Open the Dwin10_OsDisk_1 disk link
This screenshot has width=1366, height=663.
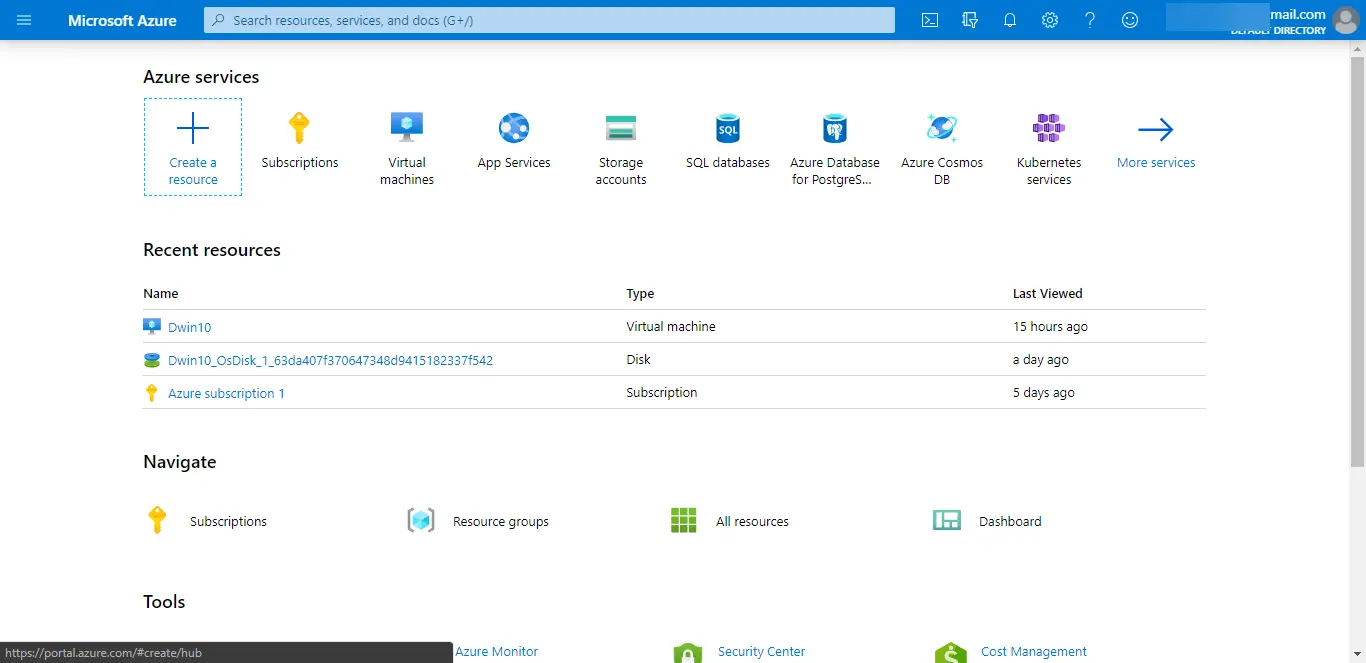(330, 360)
